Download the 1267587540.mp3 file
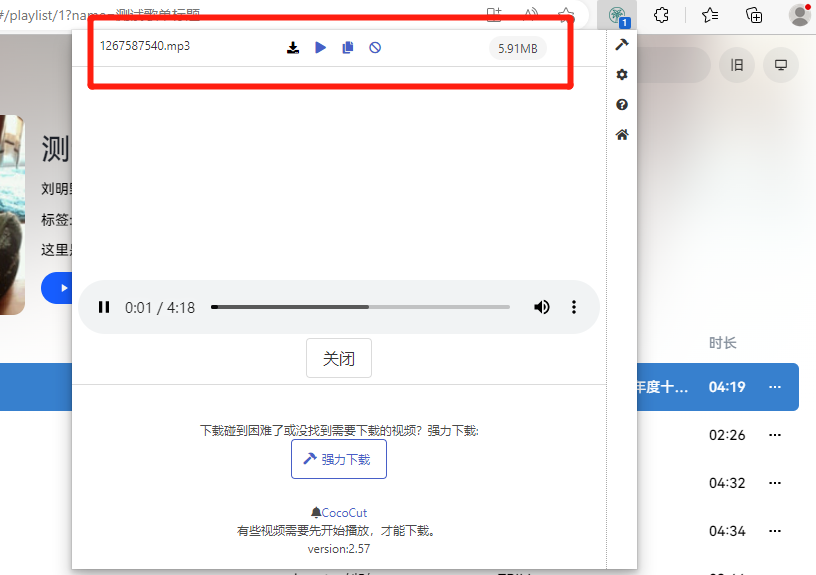This screenshot has height=575, width=816. click(293, 48)
